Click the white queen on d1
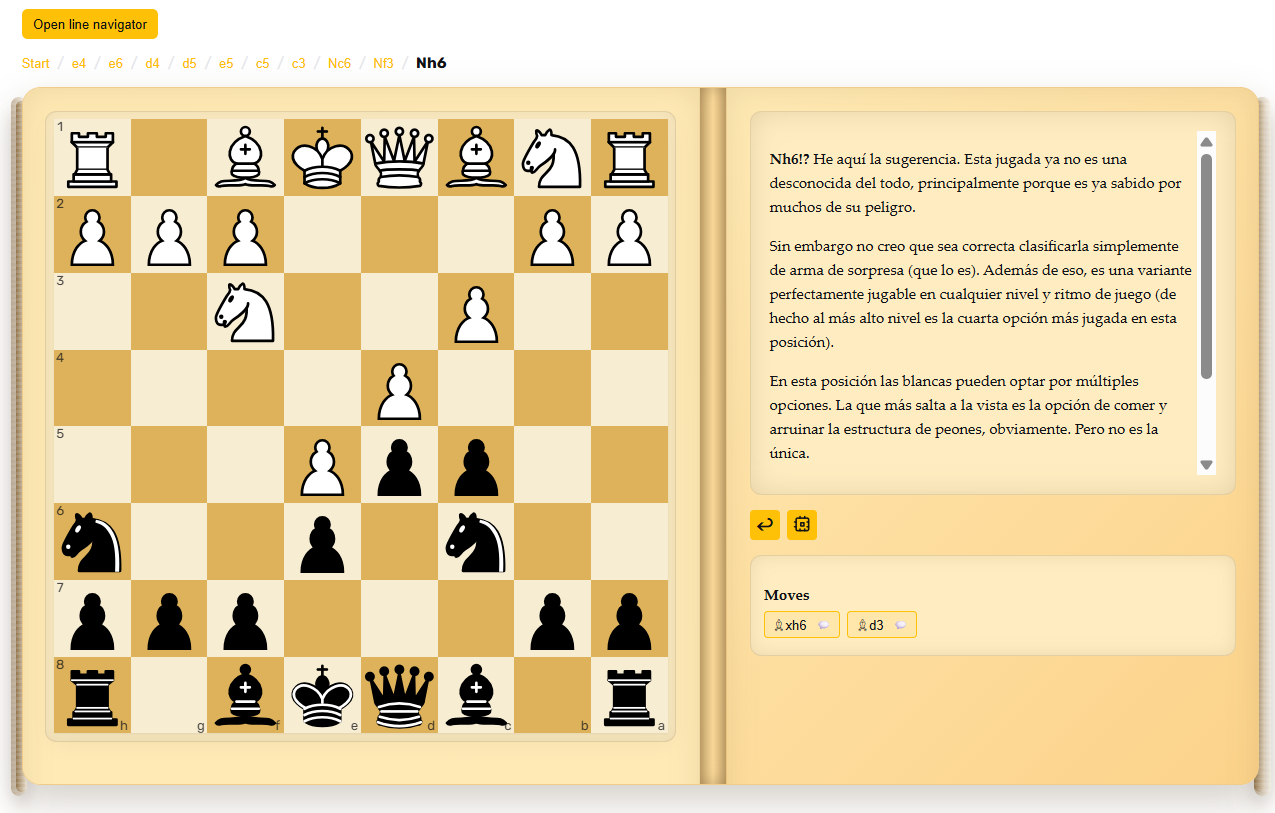This screenshot has width=1275, height=813. pos(399,158)
